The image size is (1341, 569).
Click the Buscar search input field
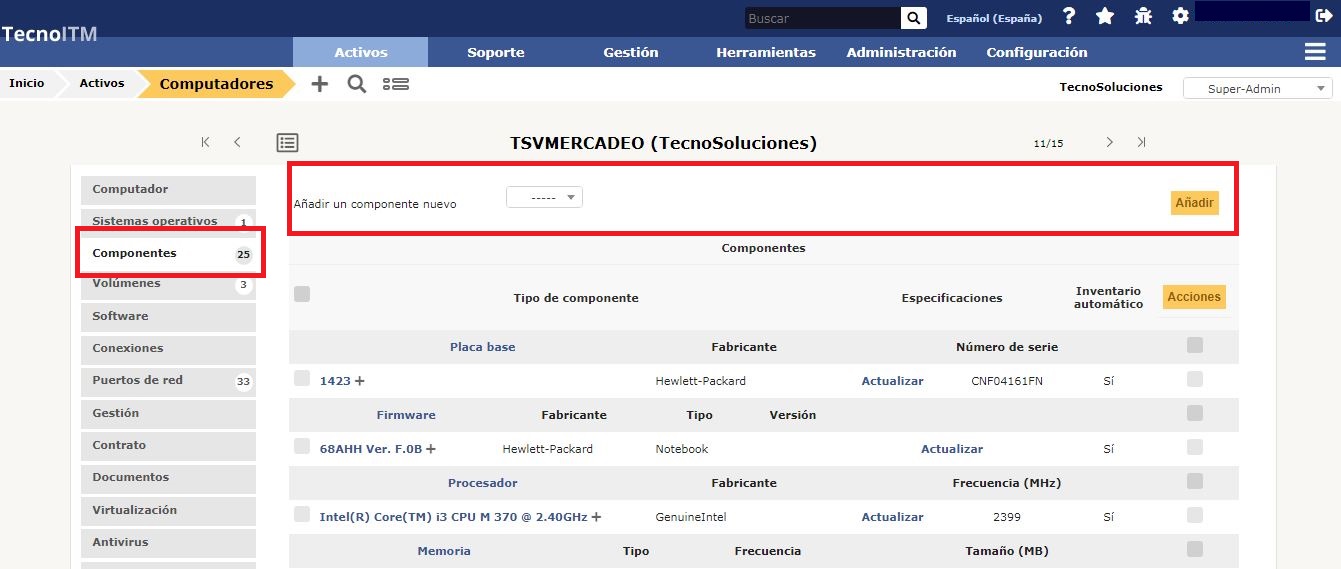click(821, 18)
